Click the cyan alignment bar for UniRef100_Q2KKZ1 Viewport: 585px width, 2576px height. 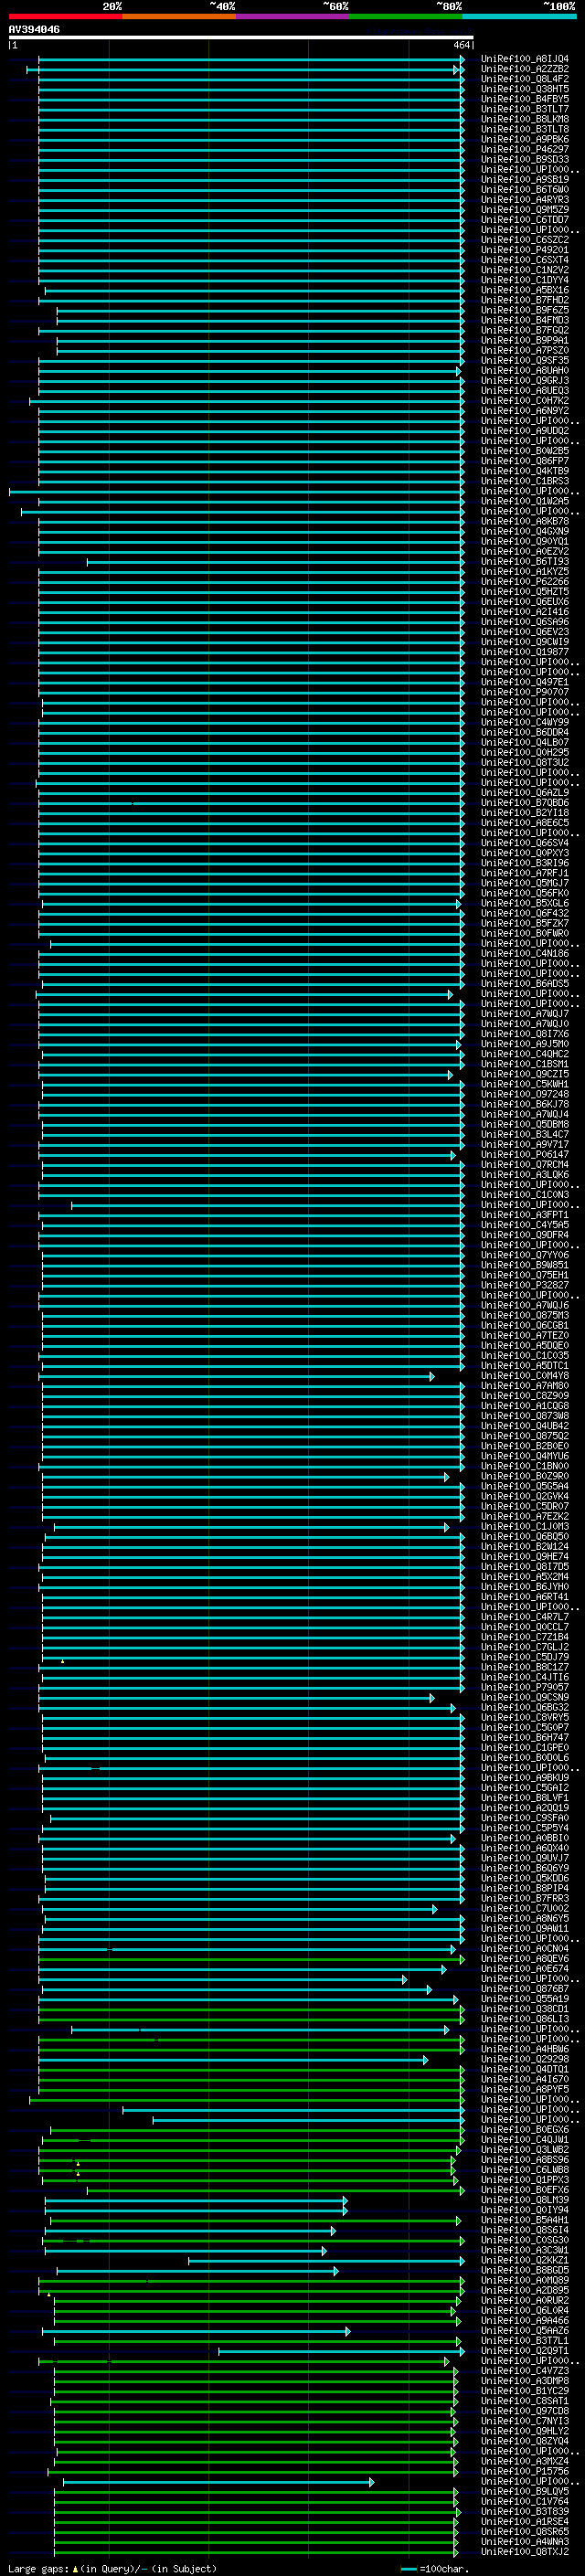point(326,2261)
